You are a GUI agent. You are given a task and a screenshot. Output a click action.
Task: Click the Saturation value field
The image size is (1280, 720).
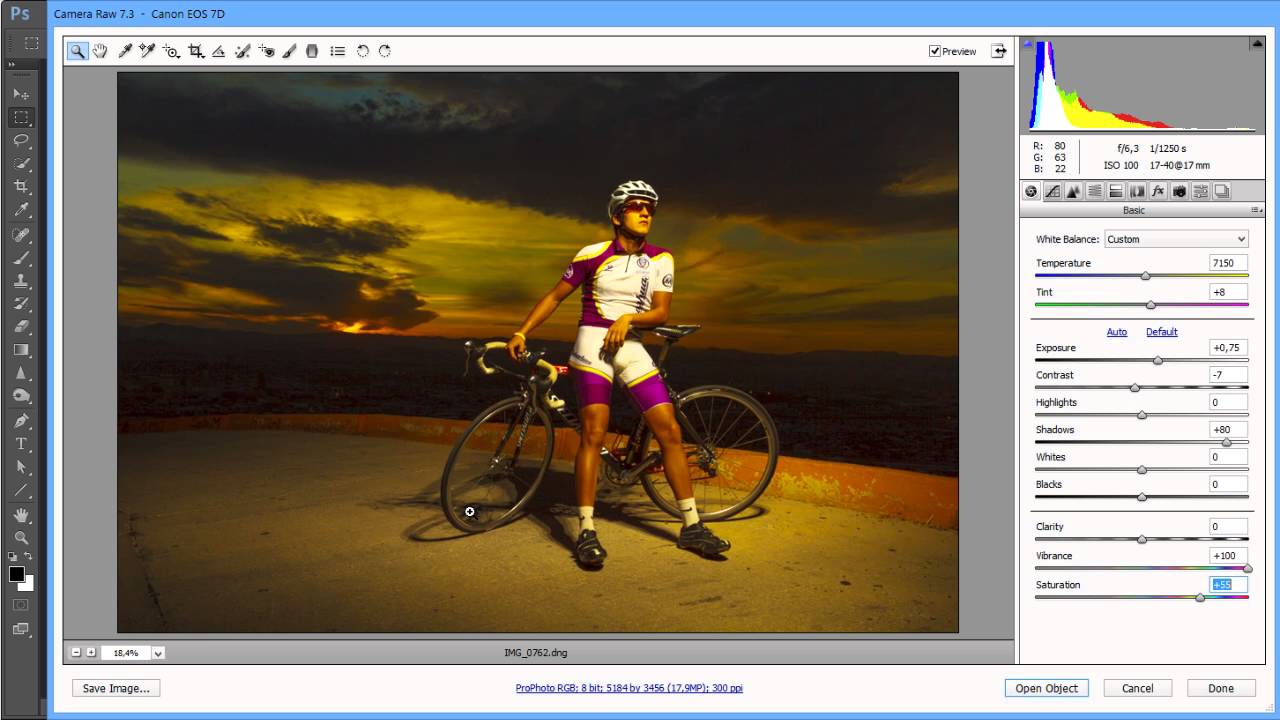point(1228,585)
